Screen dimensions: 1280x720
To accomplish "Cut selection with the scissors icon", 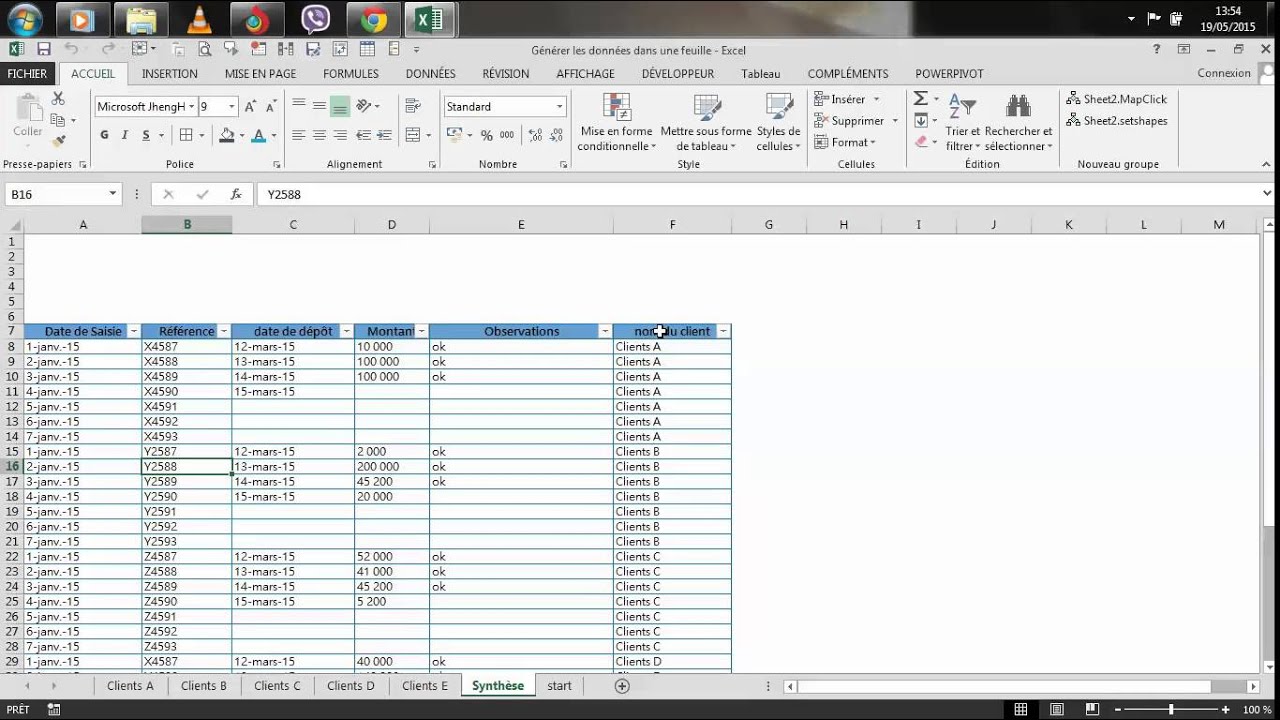I will coord(58,98).
